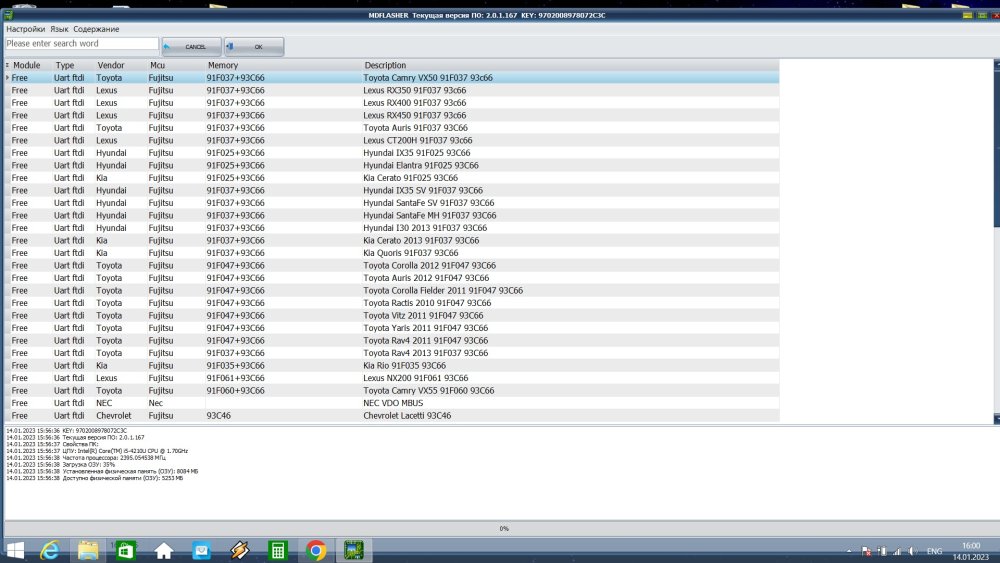Open the Содержание menu
The width and height of the screenshot is (1000, 563).
pyautogui.click(x=96, y=29)
